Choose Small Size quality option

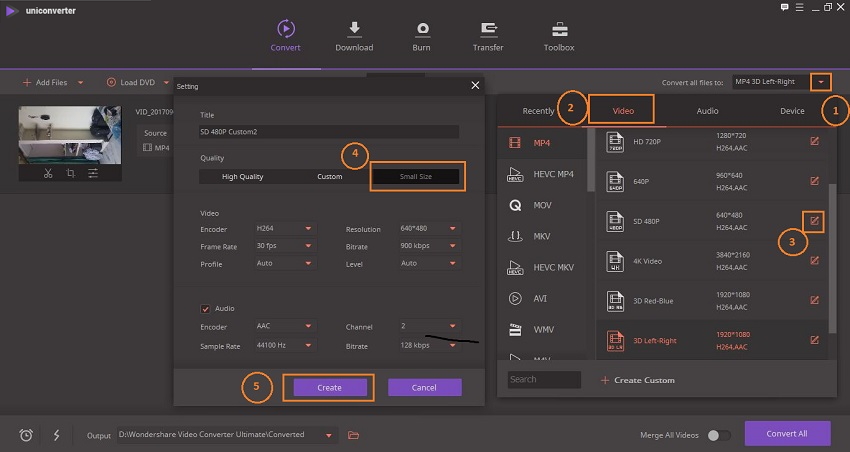pyautogui.click(x=416, y=177)
